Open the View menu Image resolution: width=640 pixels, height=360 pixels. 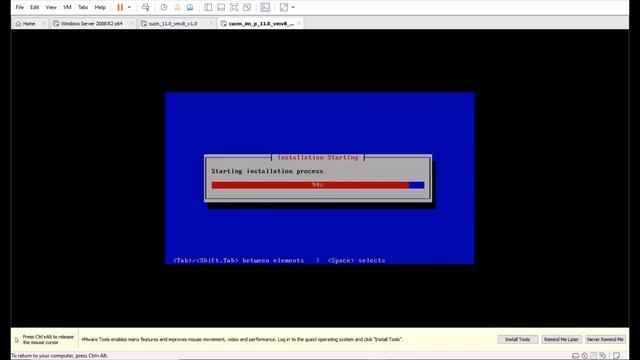click(x=51, y=7)
